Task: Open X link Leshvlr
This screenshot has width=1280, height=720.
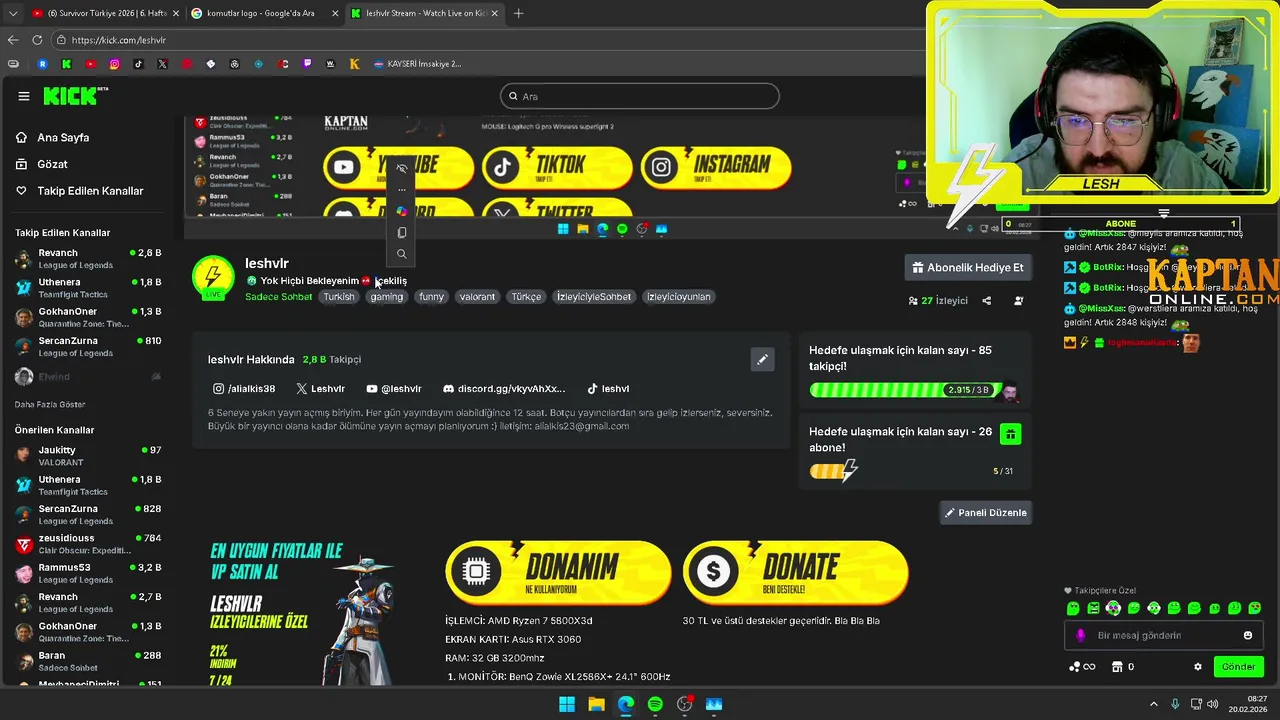Action: [320, 388]
